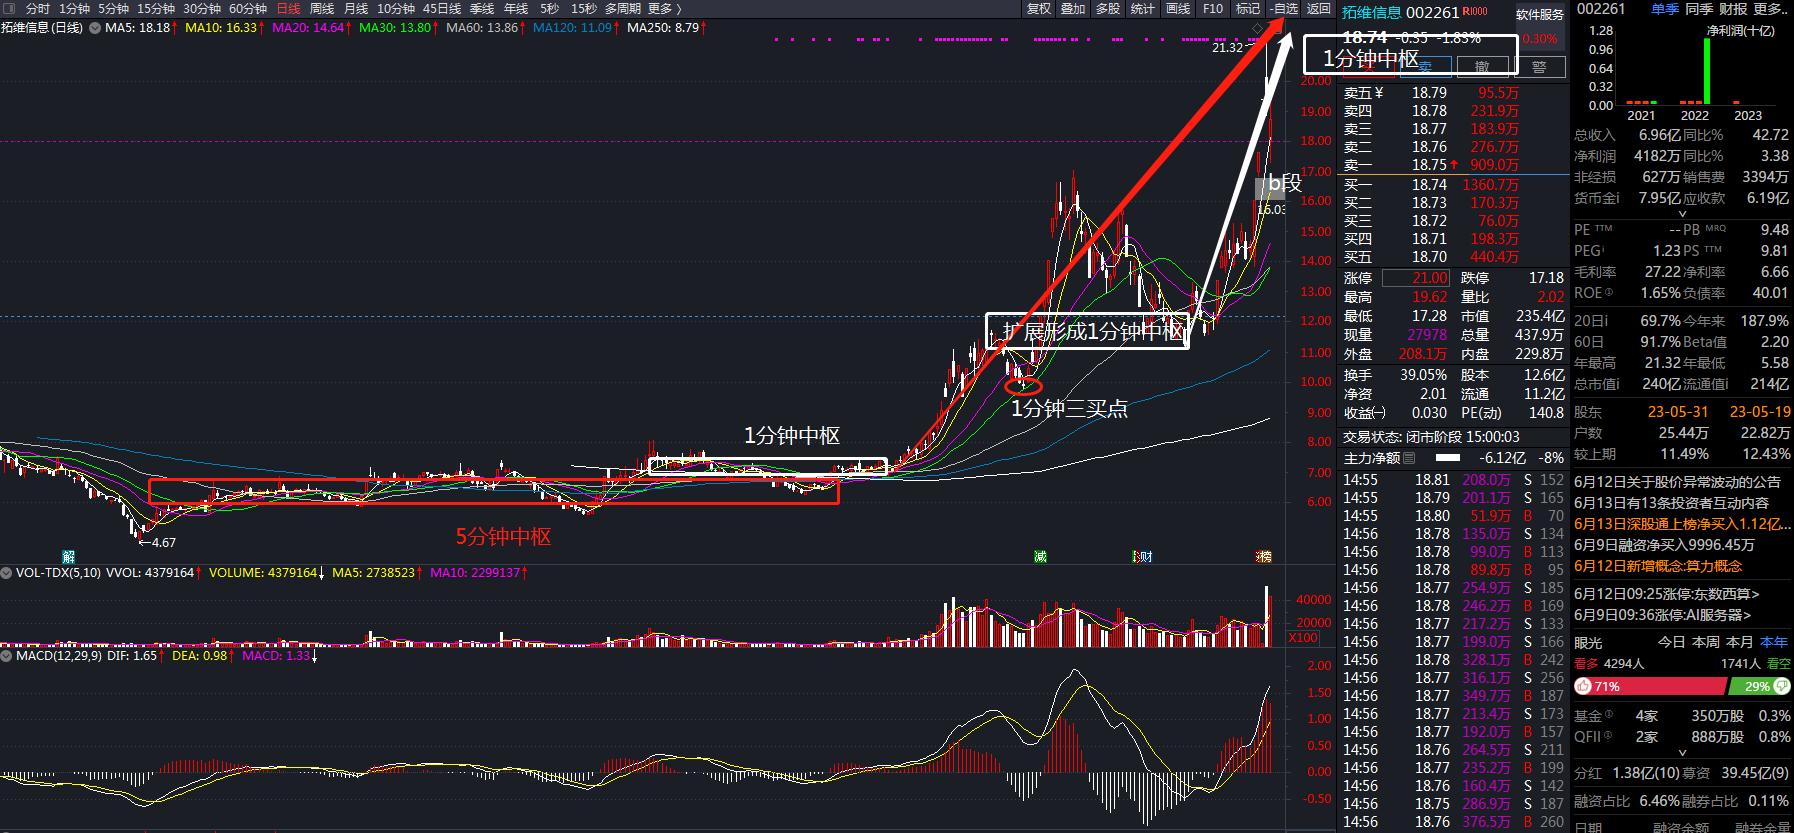Expand 更多 period options in toolbar
The image size is (1794, 833).
click(665, 8)
